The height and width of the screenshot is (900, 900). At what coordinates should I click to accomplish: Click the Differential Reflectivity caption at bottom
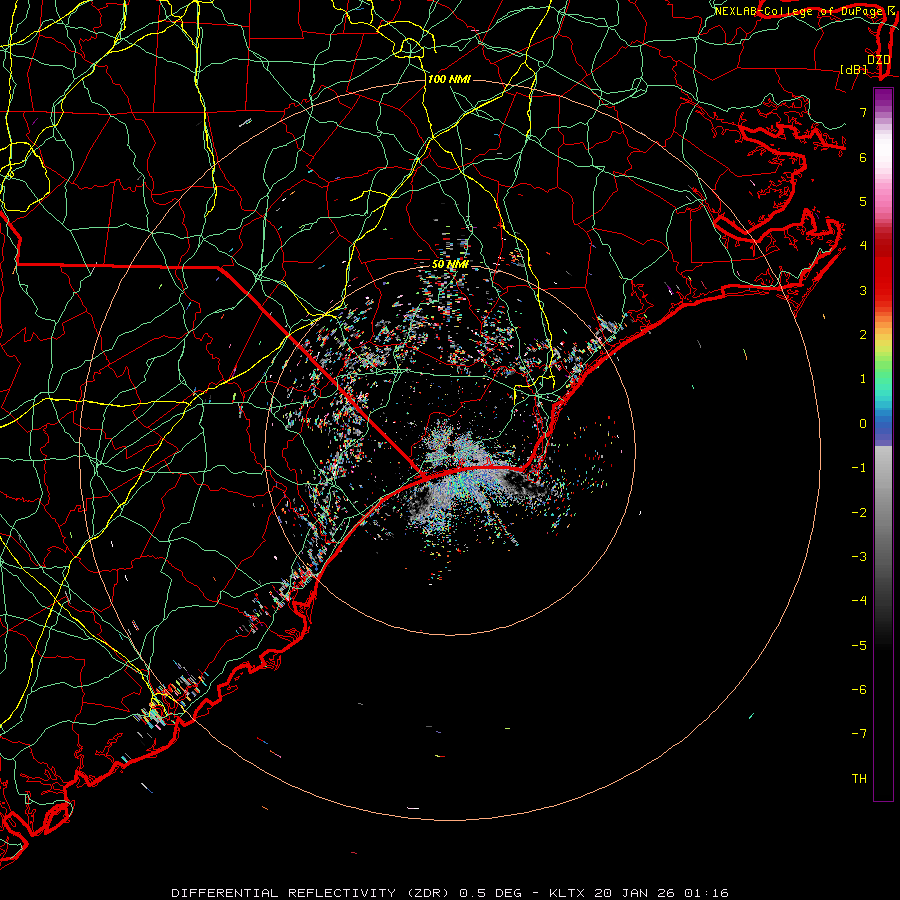coord(450,893)
